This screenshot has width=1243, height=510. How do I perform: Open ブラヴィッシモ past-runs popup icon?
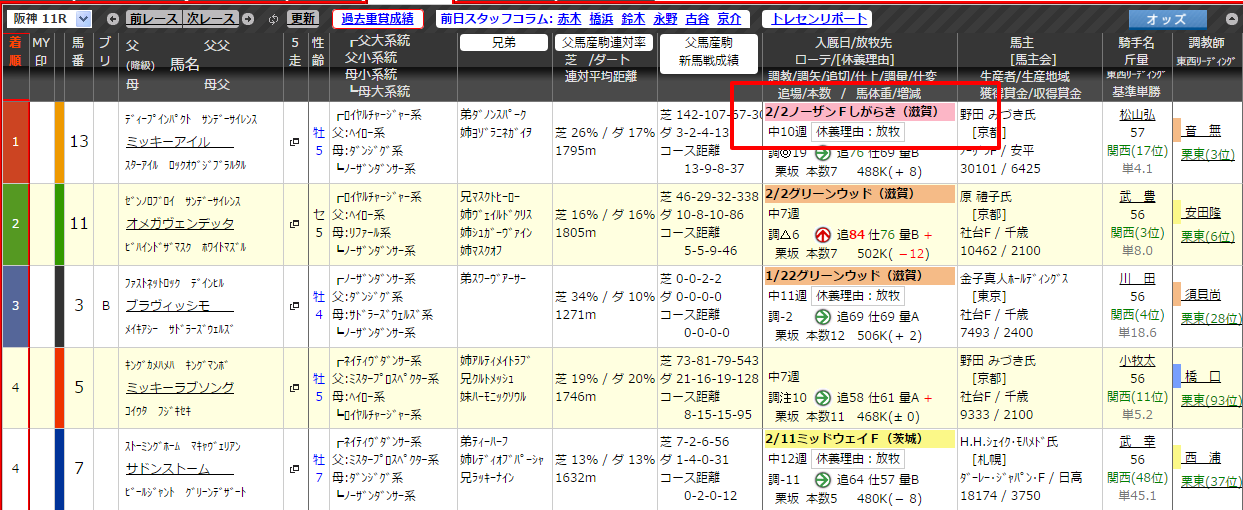pos(294,306)
